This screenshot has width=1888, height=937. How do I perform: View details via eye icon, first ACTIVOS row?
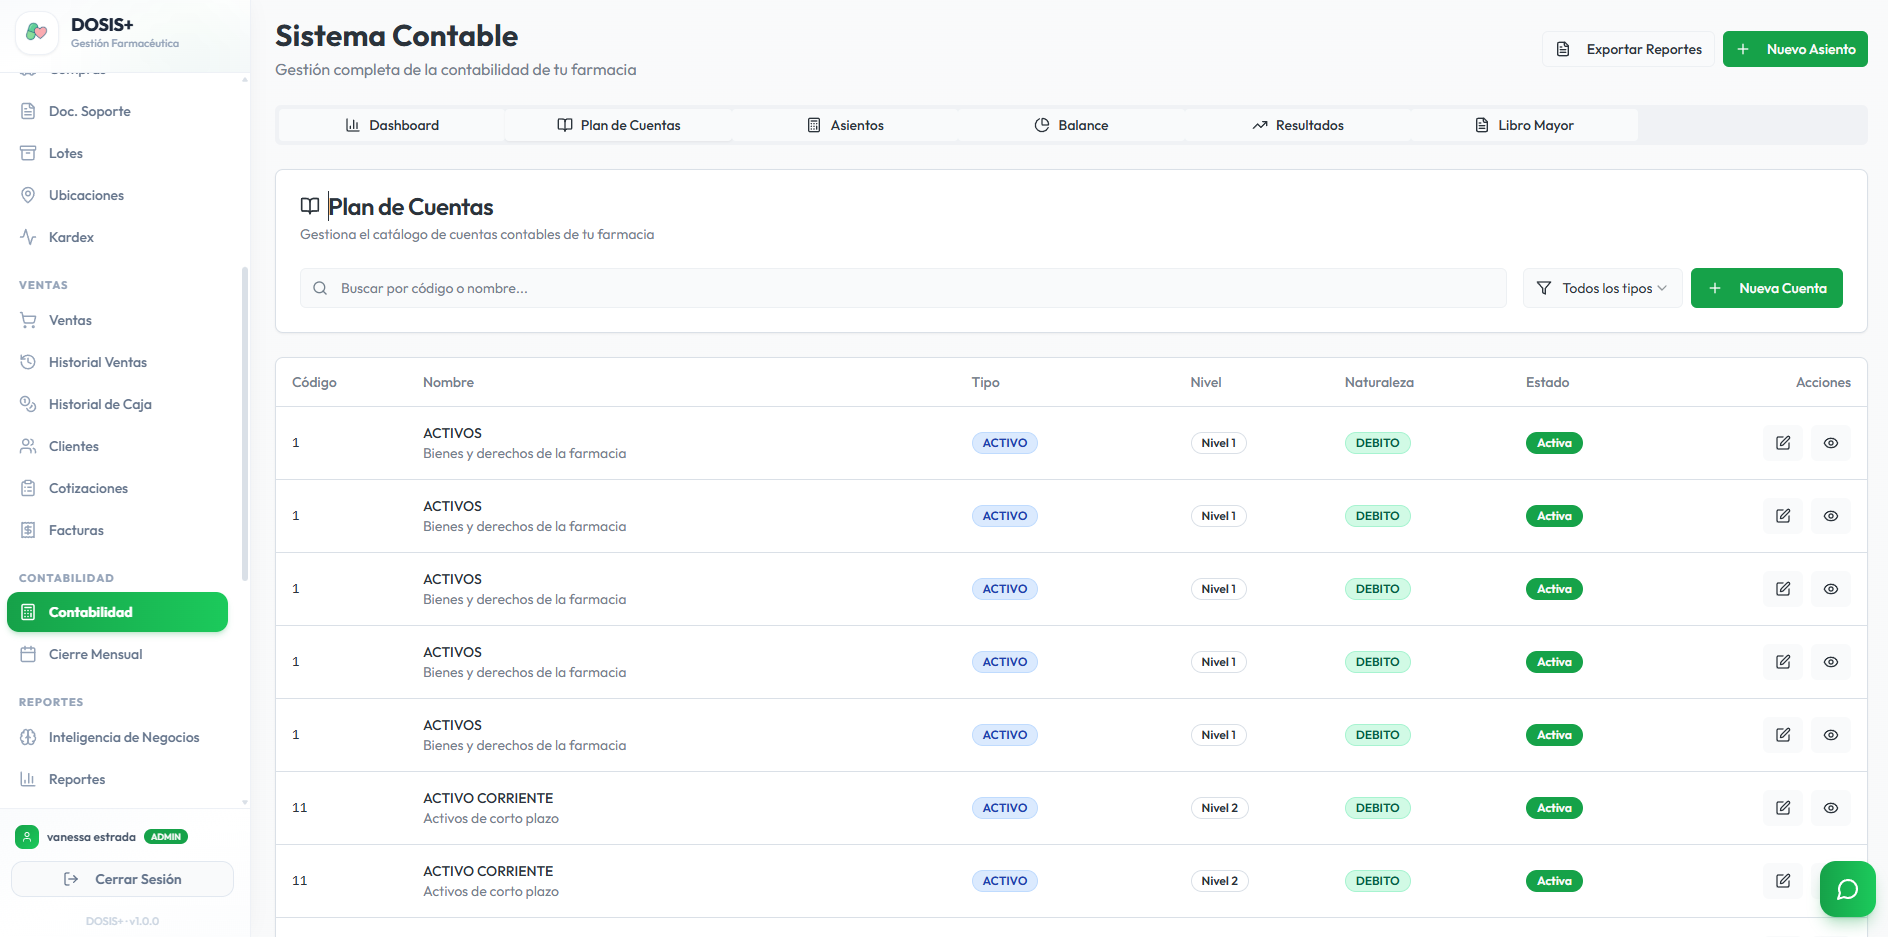point(1831,443)
